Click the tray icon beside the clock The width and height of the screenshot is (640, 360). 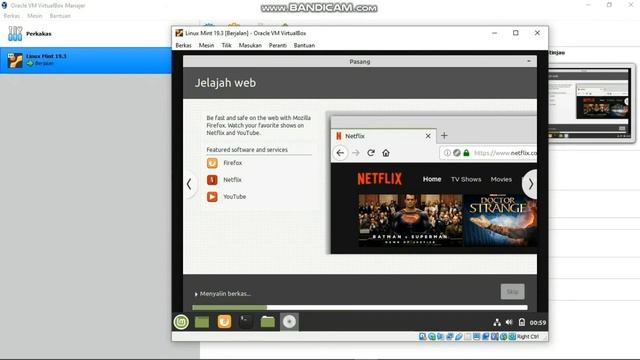(x=522, y=322)
